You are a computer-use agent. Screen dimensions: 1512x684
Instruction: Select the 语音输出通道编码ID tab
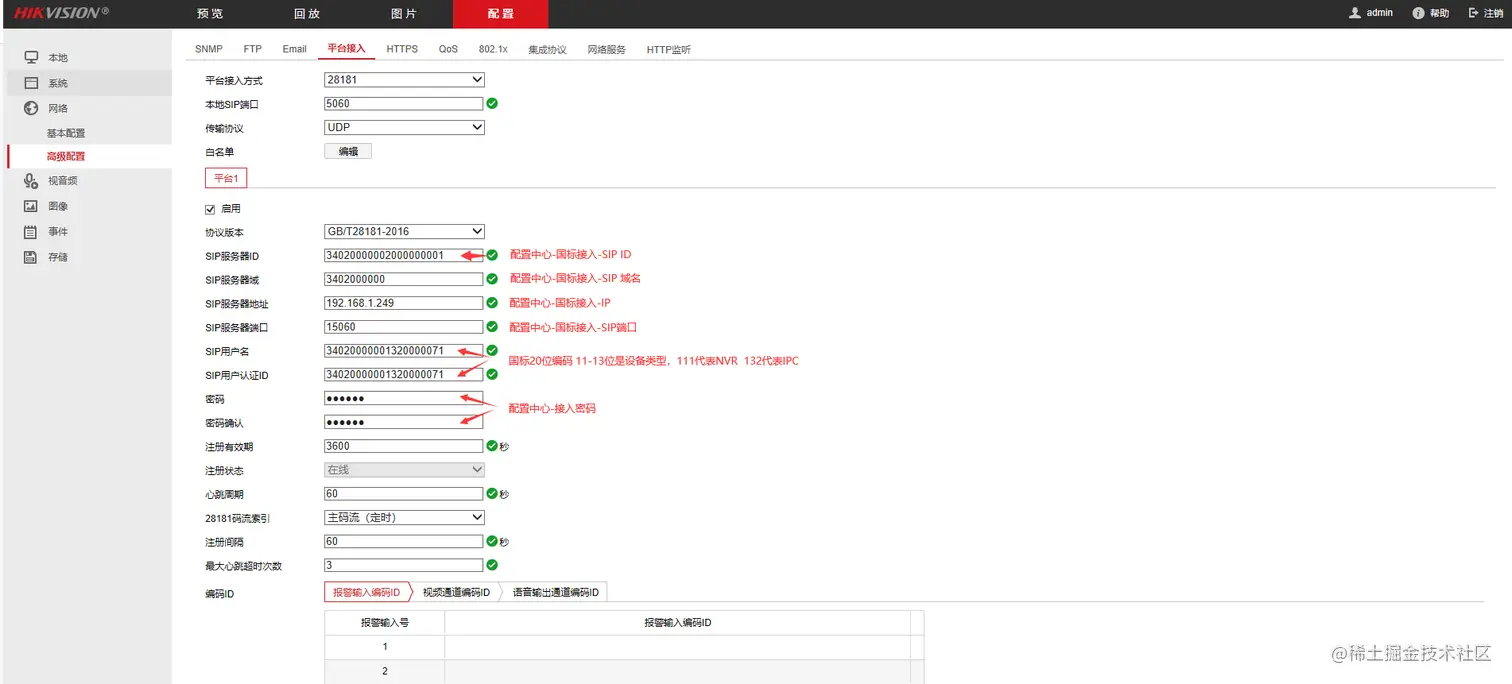[x=555, y=593]
